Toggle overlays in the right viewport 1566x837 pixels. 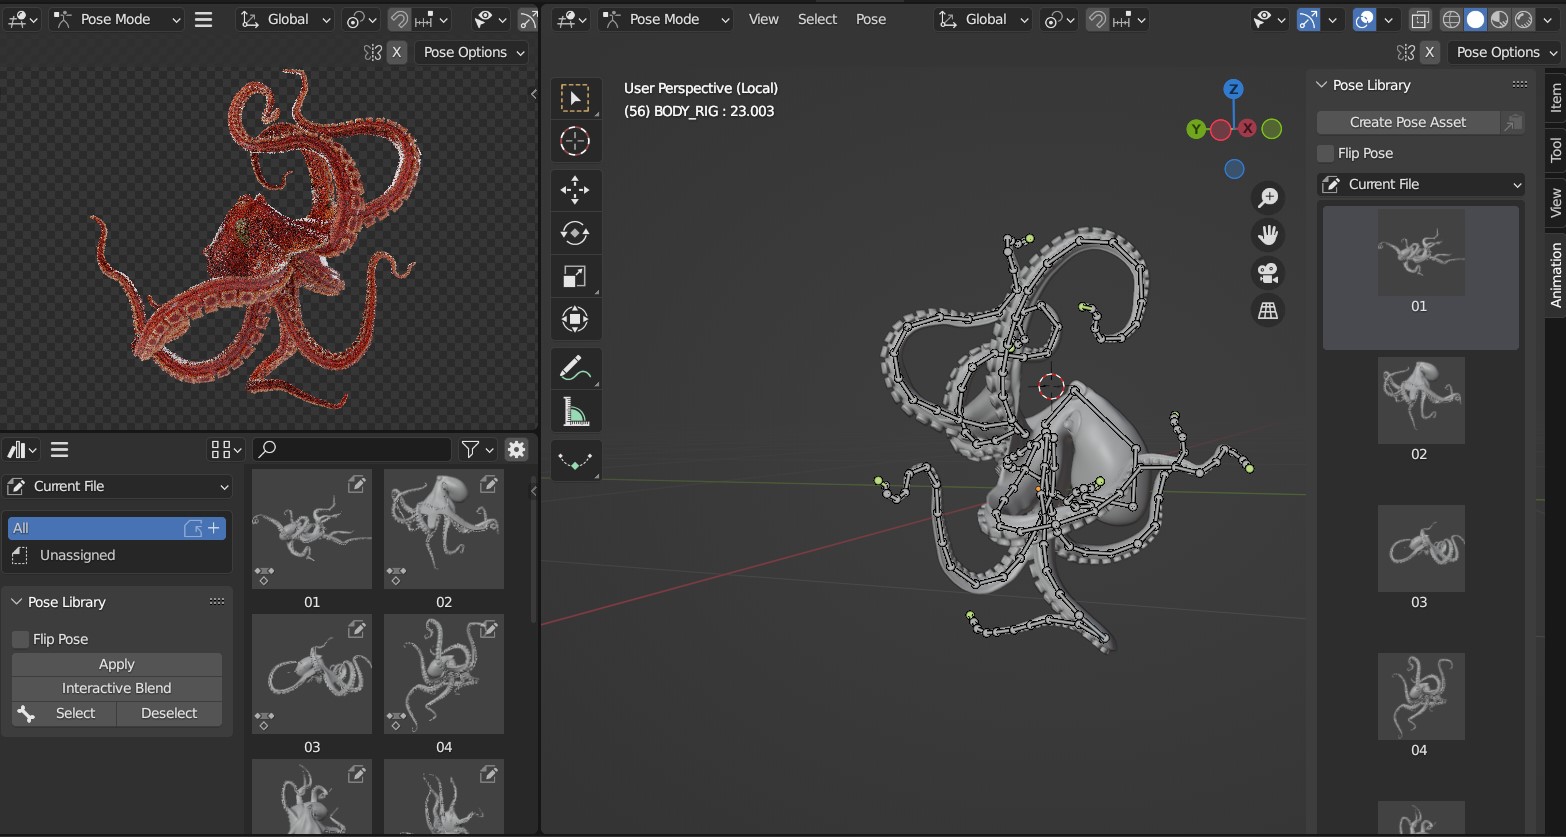pyautogui.click(x=1364, y=19)
